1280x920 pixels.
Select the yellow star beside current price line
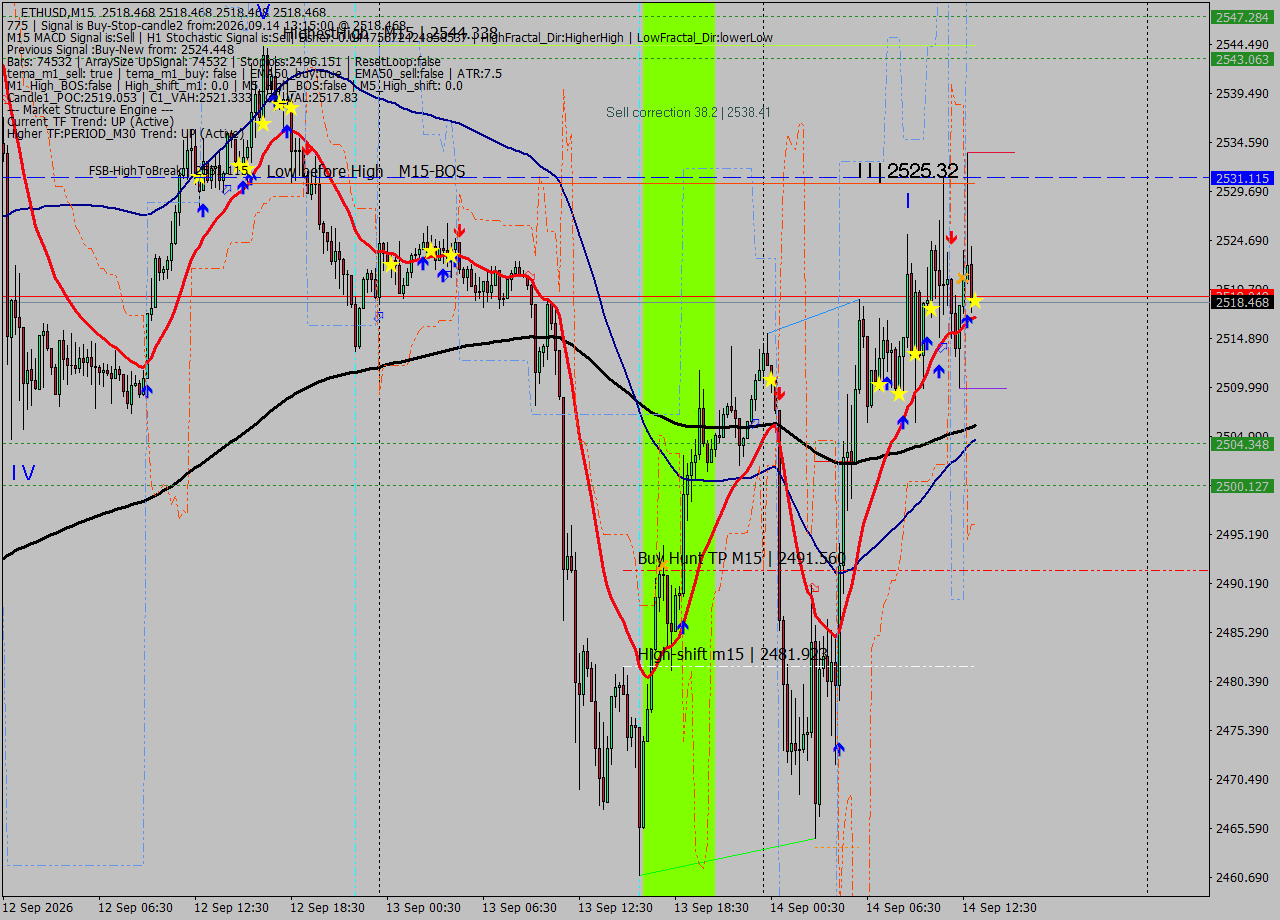pyautogui.click(x=974, y=301)
